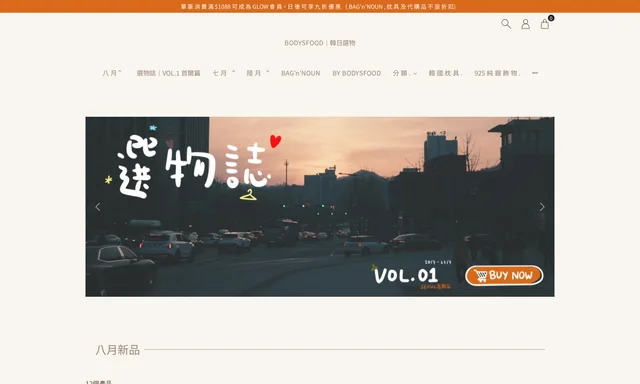Viewport: 640px width, 384px height.
Task: Open the 925純銀飾物 menu item
Action: pyautogui.click(x=497, y=73)
